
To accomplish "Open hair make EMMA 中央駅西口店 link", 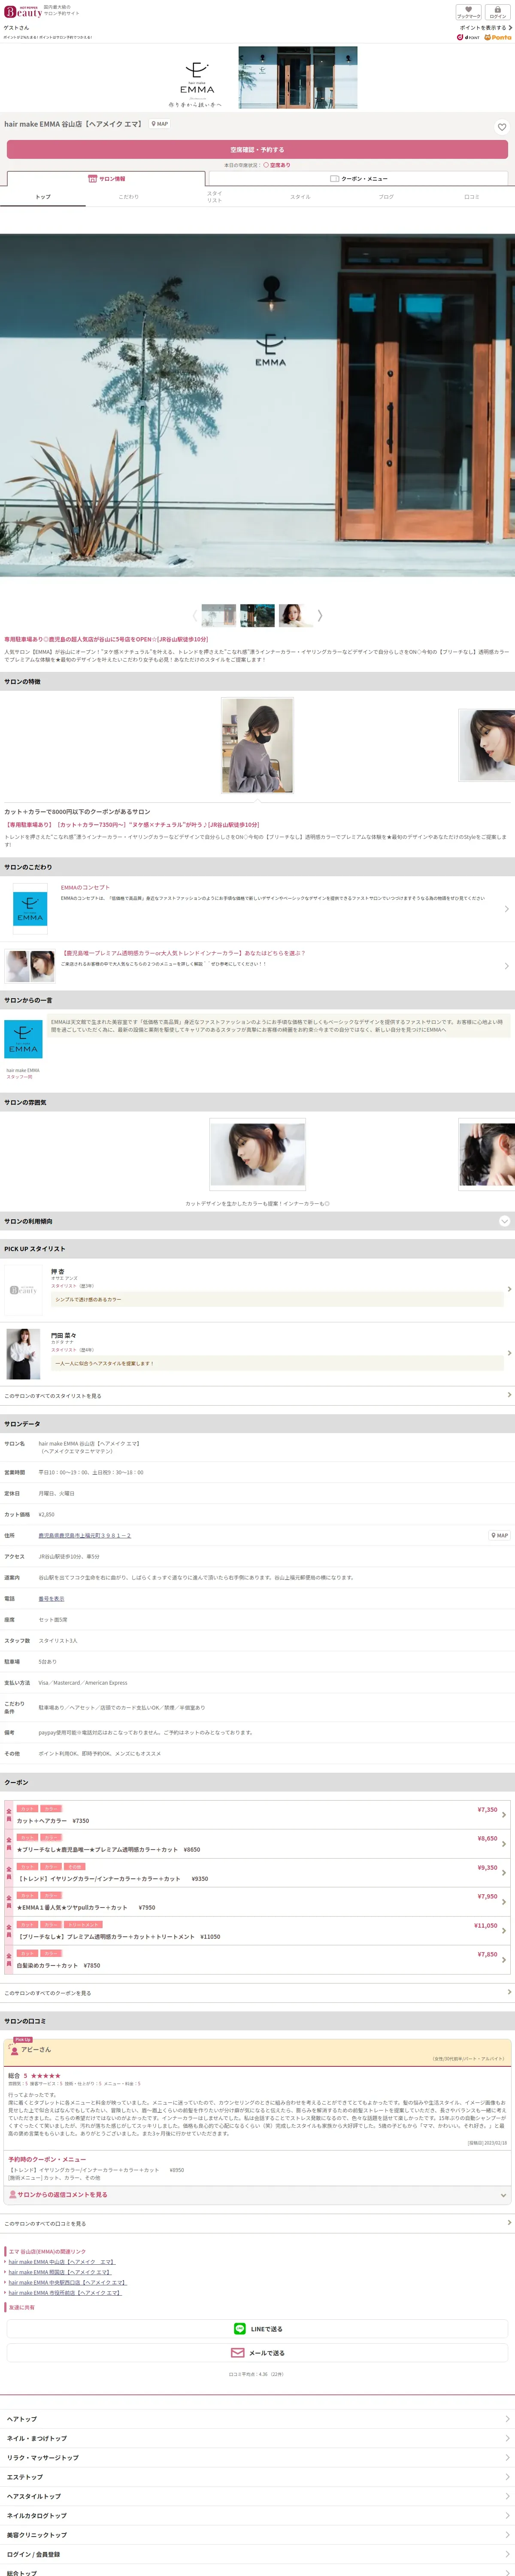I will [x=67, y=2282].
